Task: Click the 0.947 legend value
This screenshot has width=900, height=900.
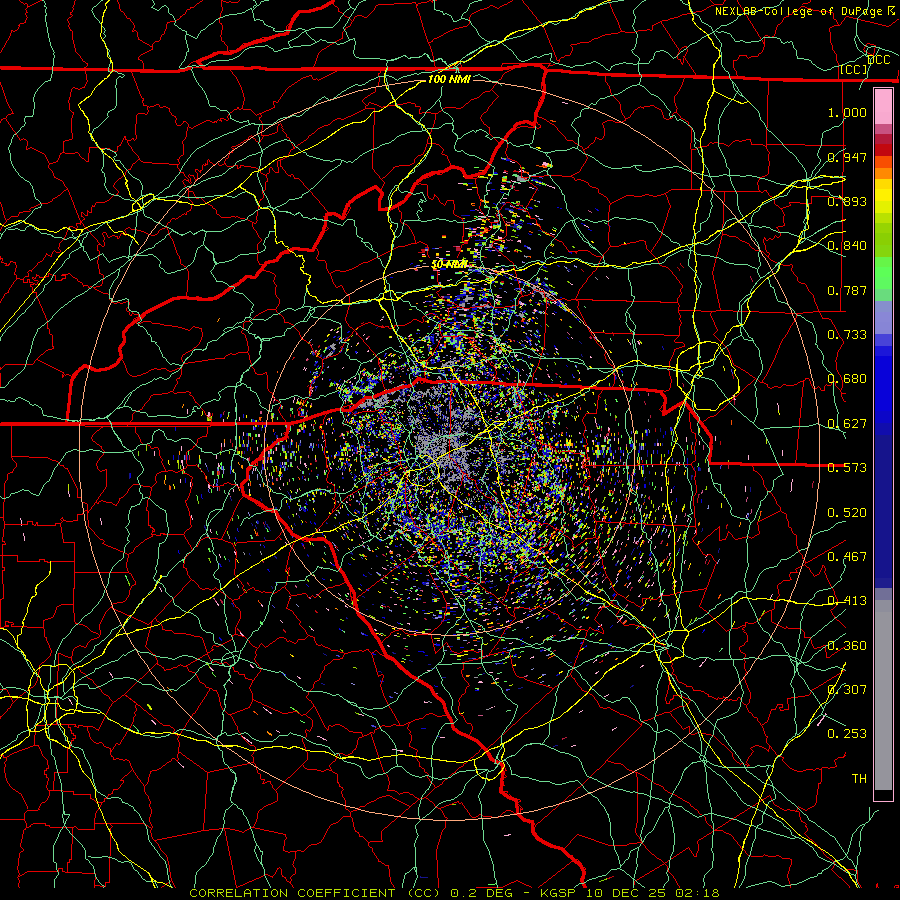Action: (x=847, y=157)
